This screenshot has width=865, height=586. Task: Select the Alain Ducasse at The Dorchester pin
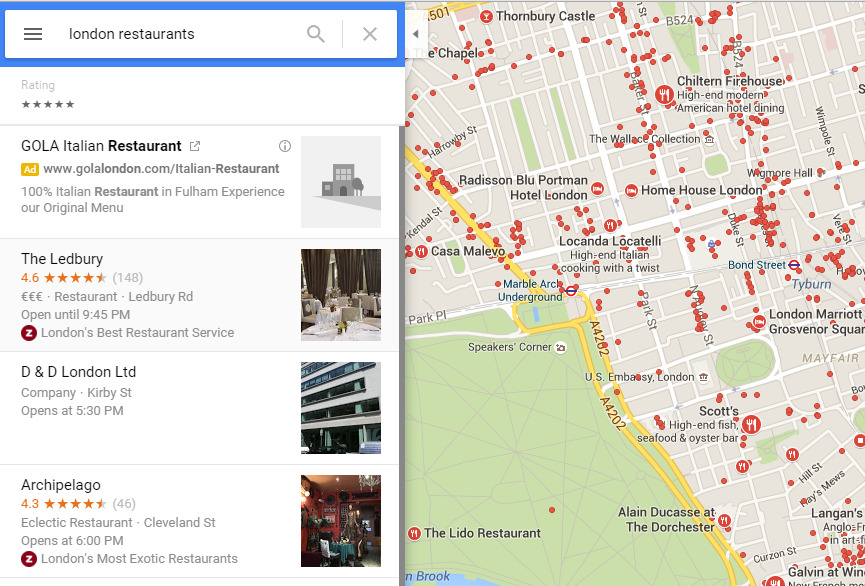pos(724,520)
